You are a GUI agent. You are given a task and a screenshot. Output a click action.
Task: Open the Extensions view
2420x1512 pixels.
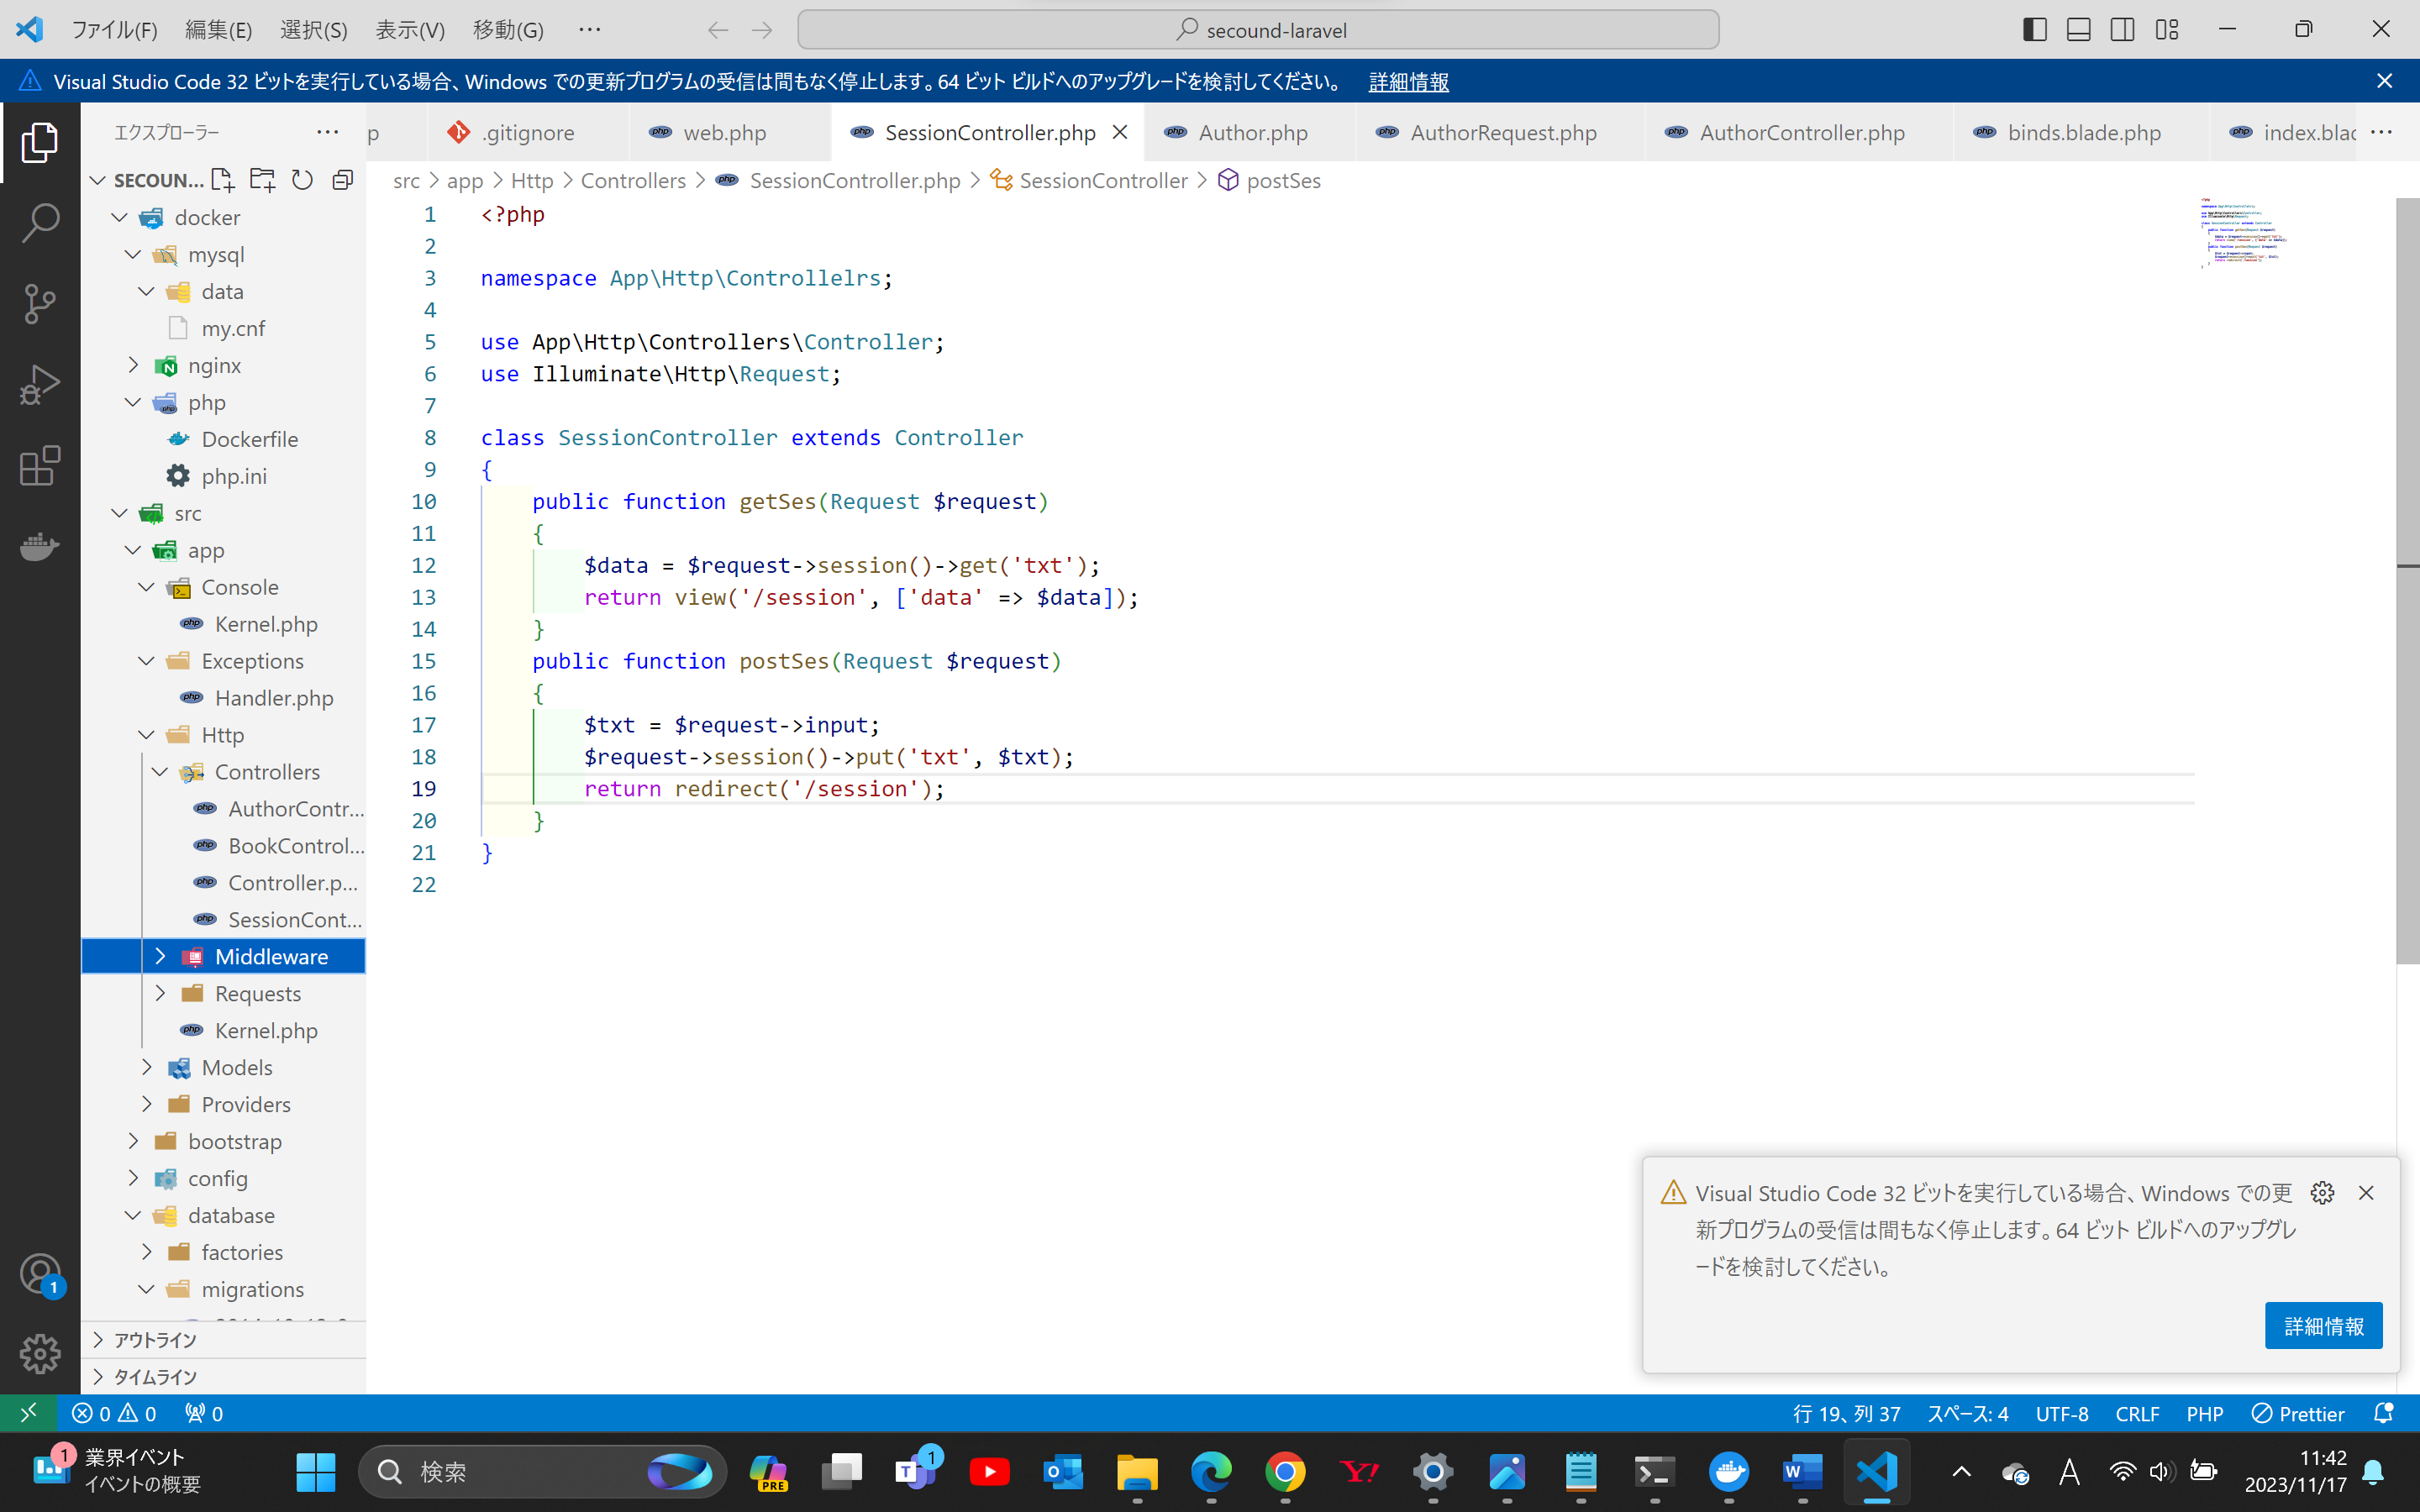tap(40, 466)
